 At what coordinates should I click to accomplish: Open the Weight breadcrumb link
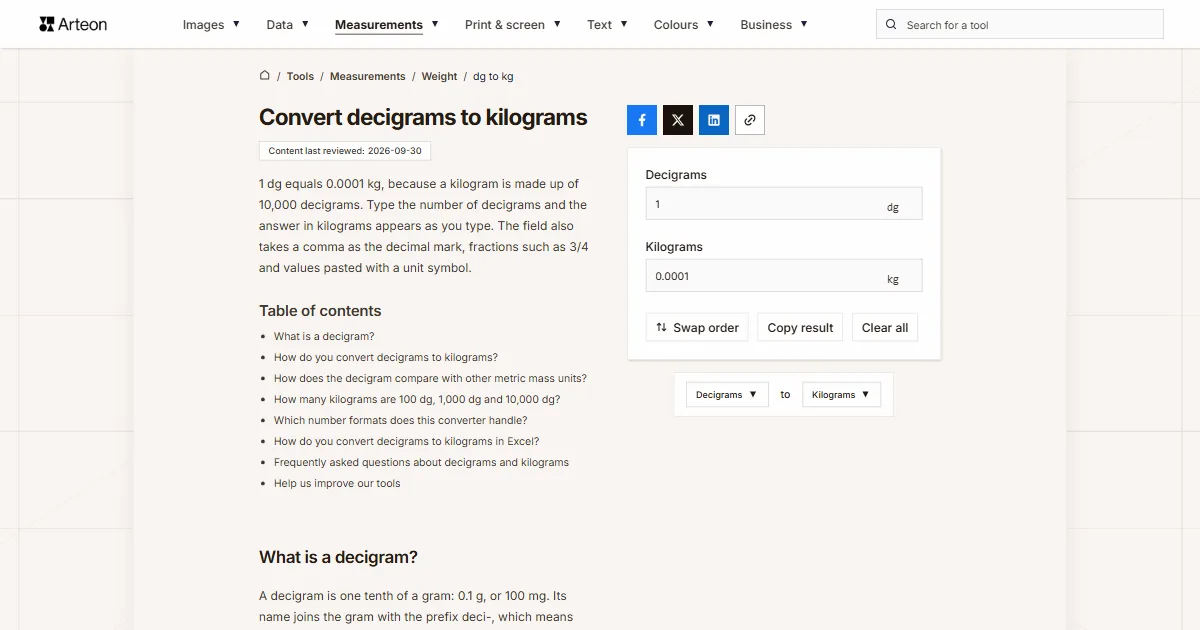[x=439, y=76]
